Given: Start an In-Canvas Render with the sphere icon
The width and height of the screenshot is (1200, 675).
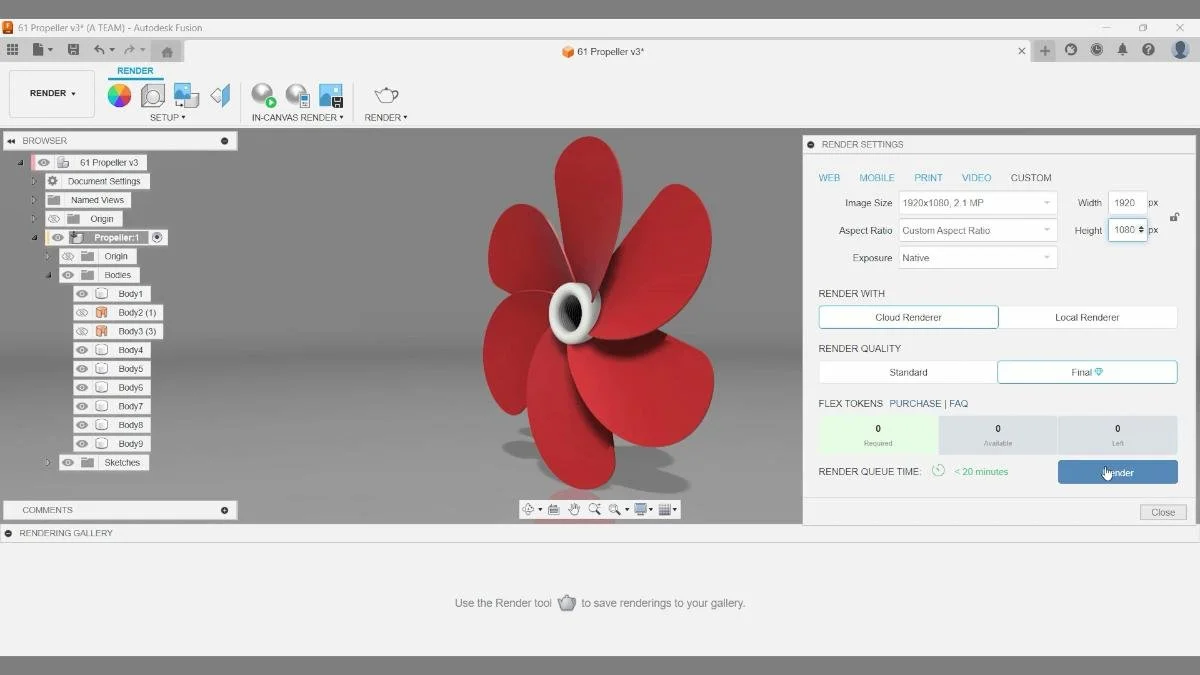Looking at the screenshot, I should [263, 95].
